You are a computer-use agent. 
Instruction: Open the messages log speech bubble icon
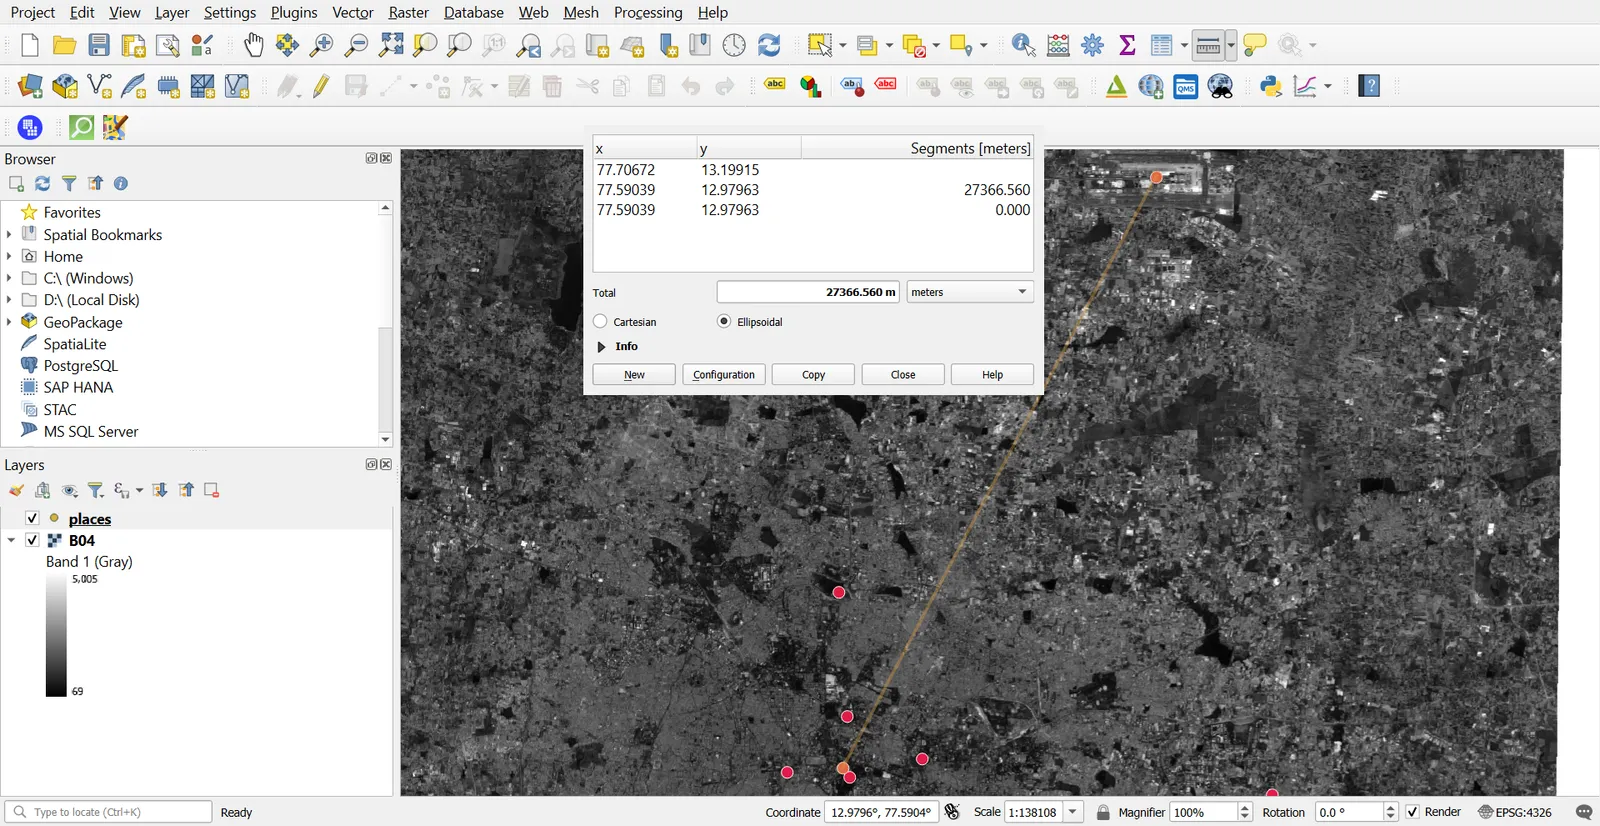pos(1584,812)
